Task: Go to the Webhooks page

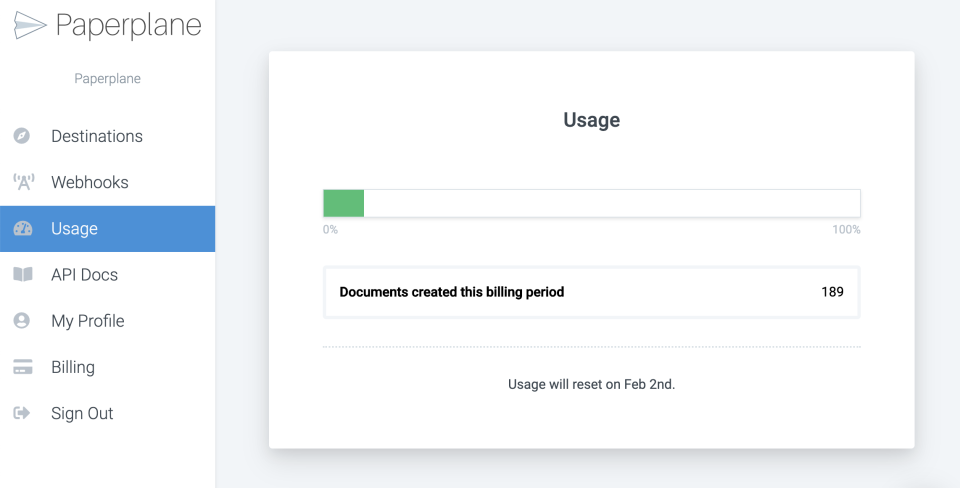Action: pos(90,182)
